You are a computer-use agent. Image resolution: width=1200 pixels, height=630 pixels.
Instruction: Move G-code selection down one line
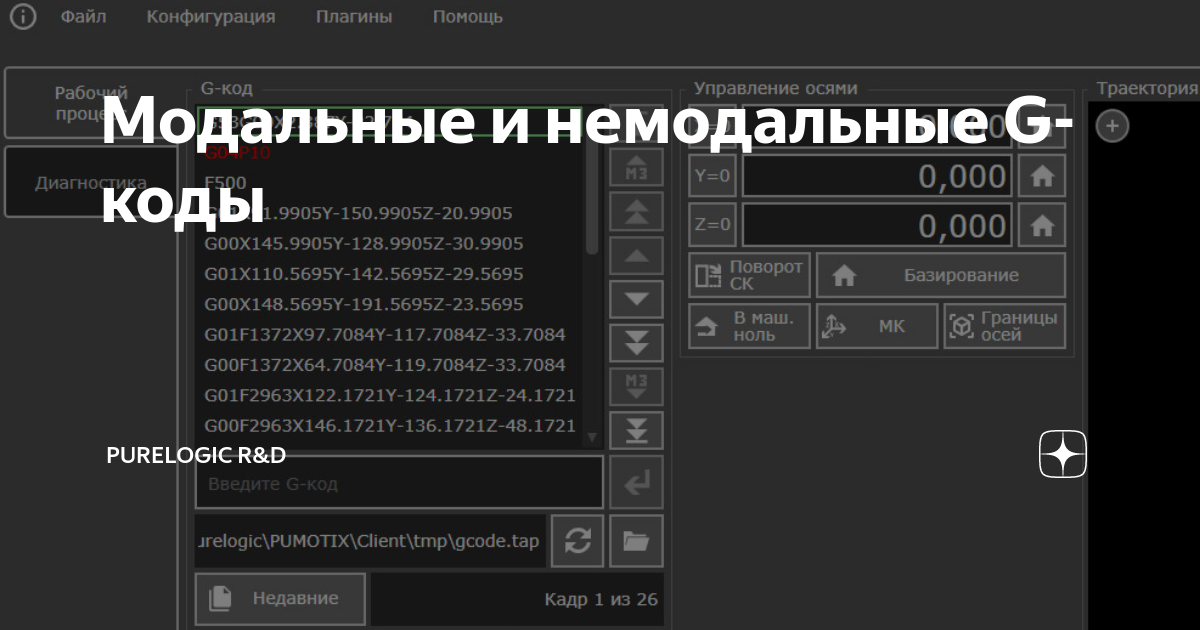(x=637, y=298)
